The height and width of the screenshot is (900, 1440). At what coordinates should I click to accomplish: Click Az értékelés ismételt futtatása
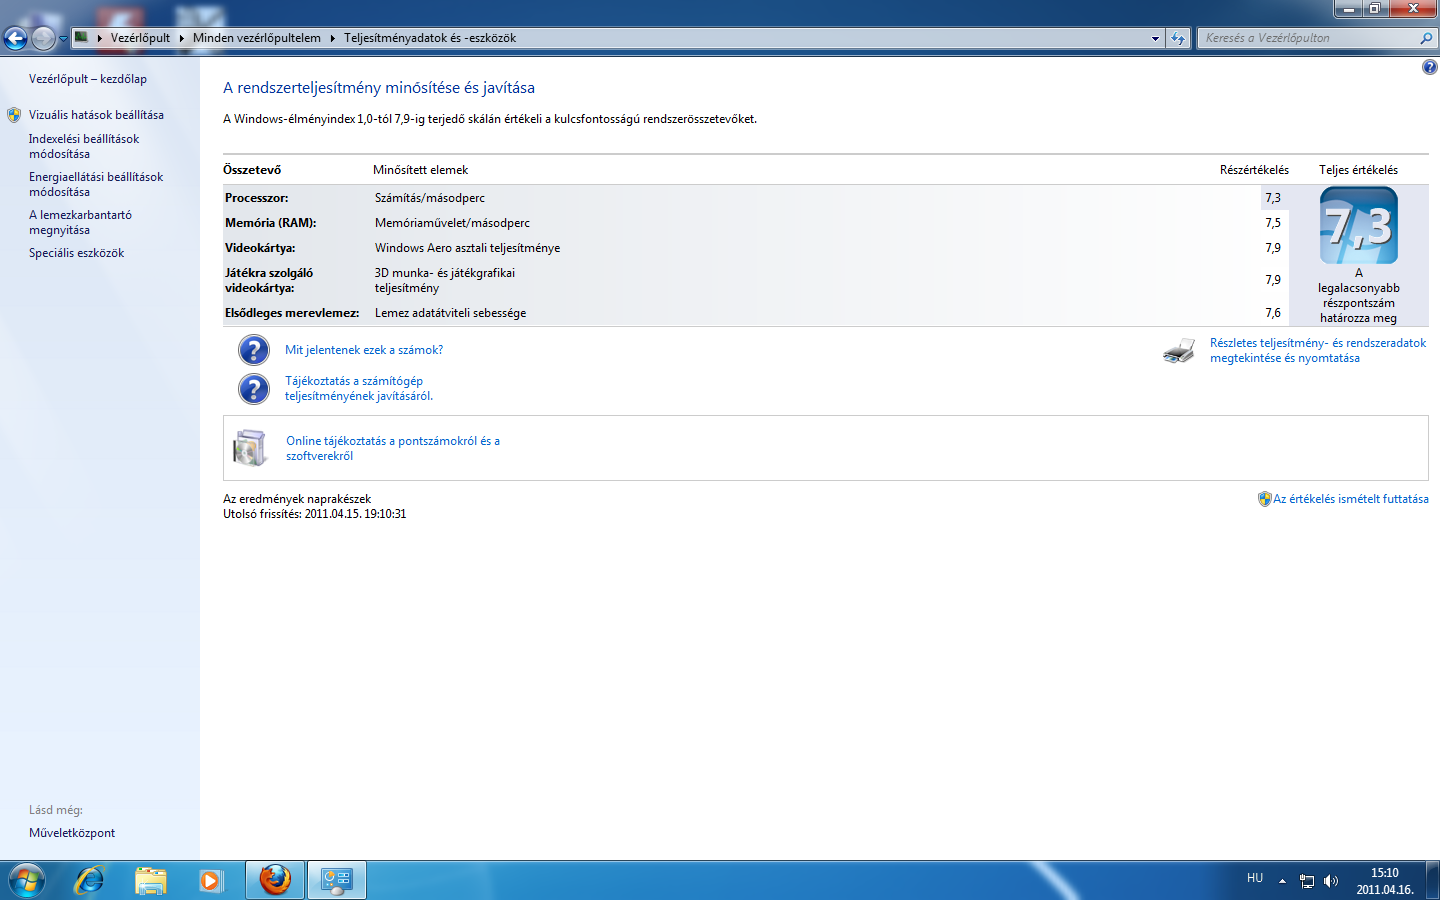coord(1351,499)
